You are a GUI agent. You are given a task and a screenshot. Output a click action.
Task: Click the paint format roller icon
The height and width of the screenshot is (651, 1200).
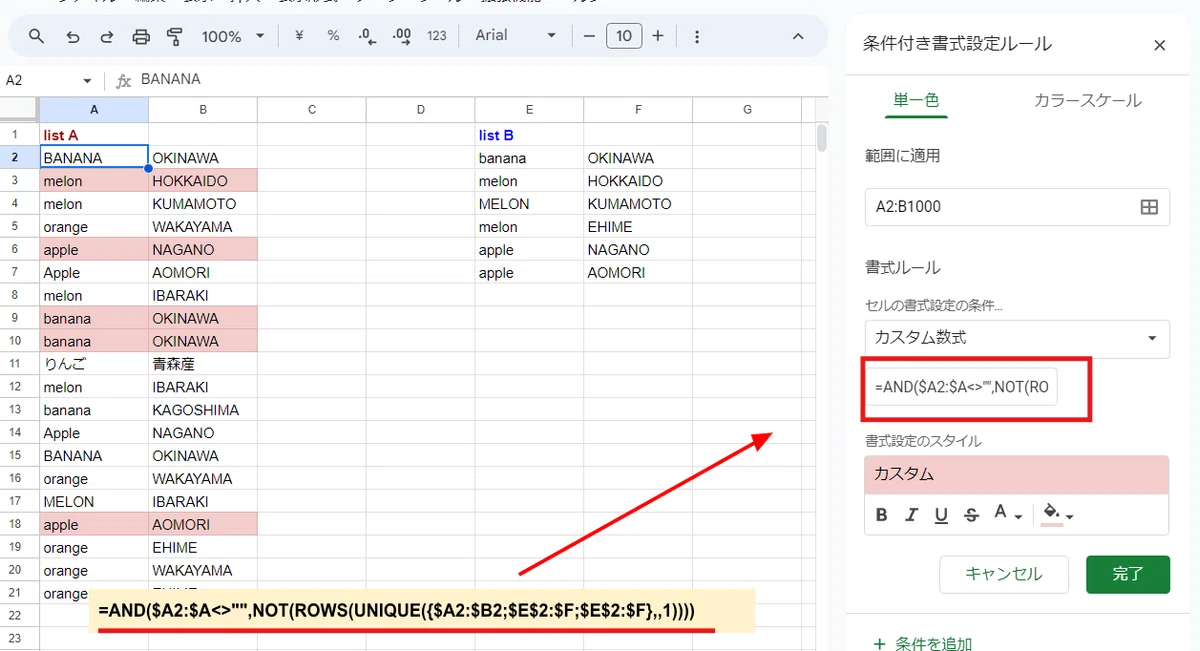(x=175, y=36)
